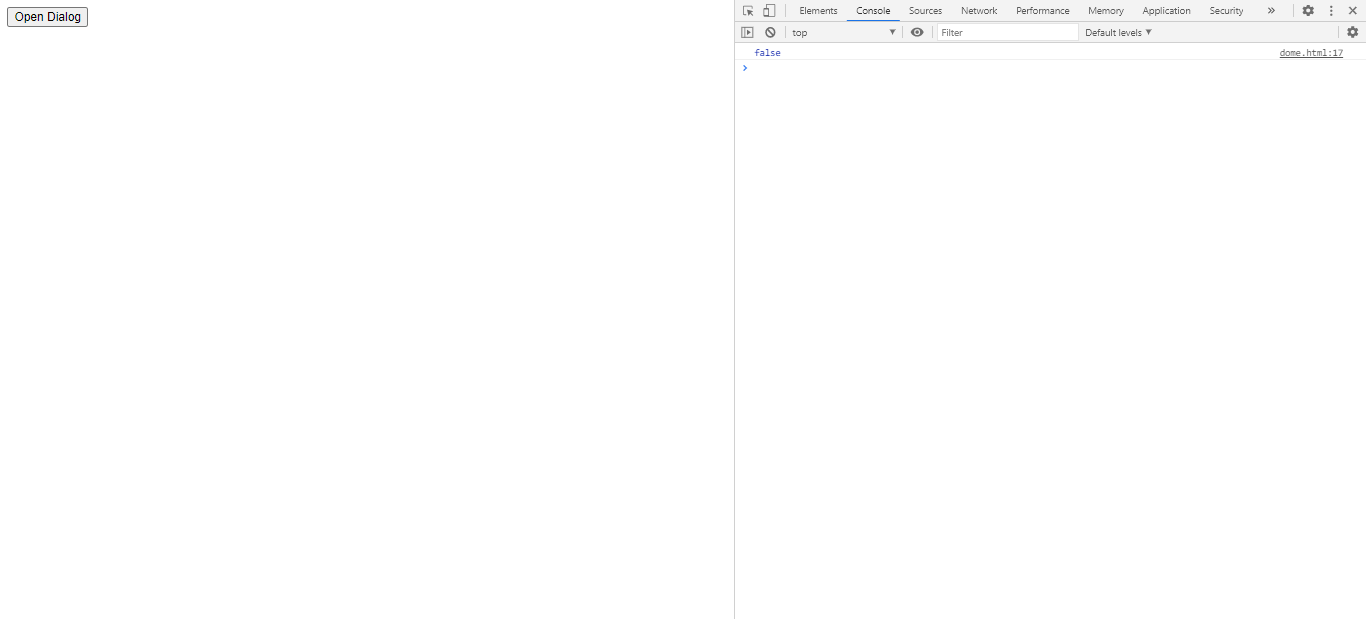Viewport: 1366px width, 619px height.
Task: Open the console sidebar
Action: click(747, 32)
